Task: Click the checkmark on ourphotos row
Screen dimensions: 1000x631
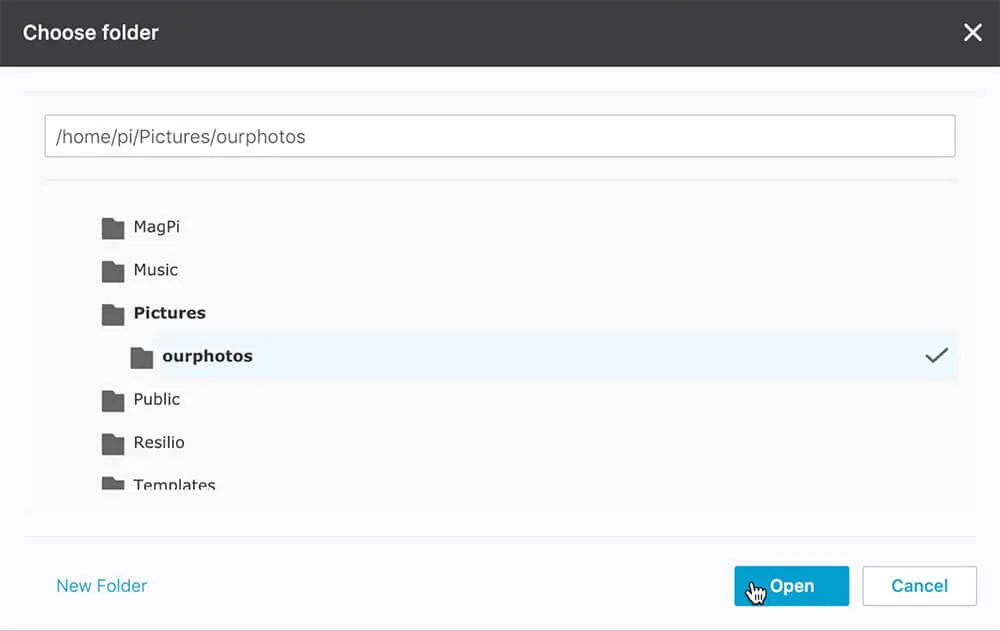Action: (936, 355)
